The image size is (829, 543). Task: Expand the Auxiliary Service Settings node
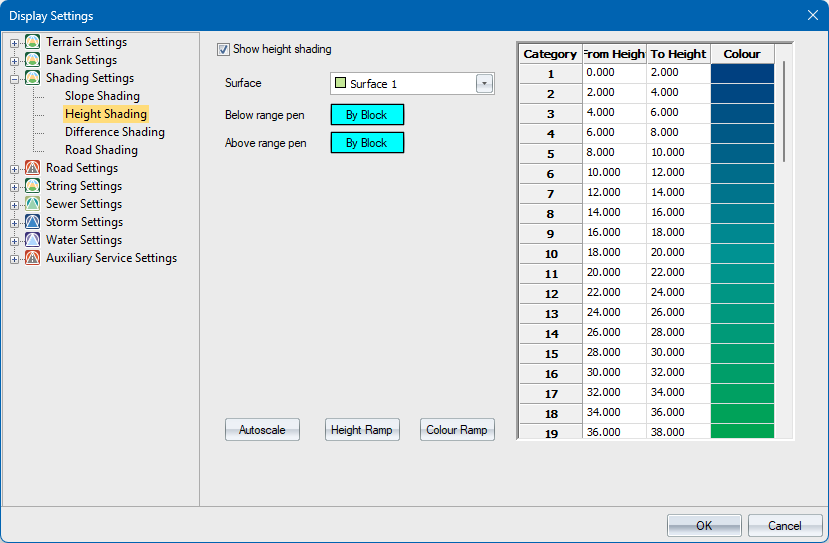point(15,259)
